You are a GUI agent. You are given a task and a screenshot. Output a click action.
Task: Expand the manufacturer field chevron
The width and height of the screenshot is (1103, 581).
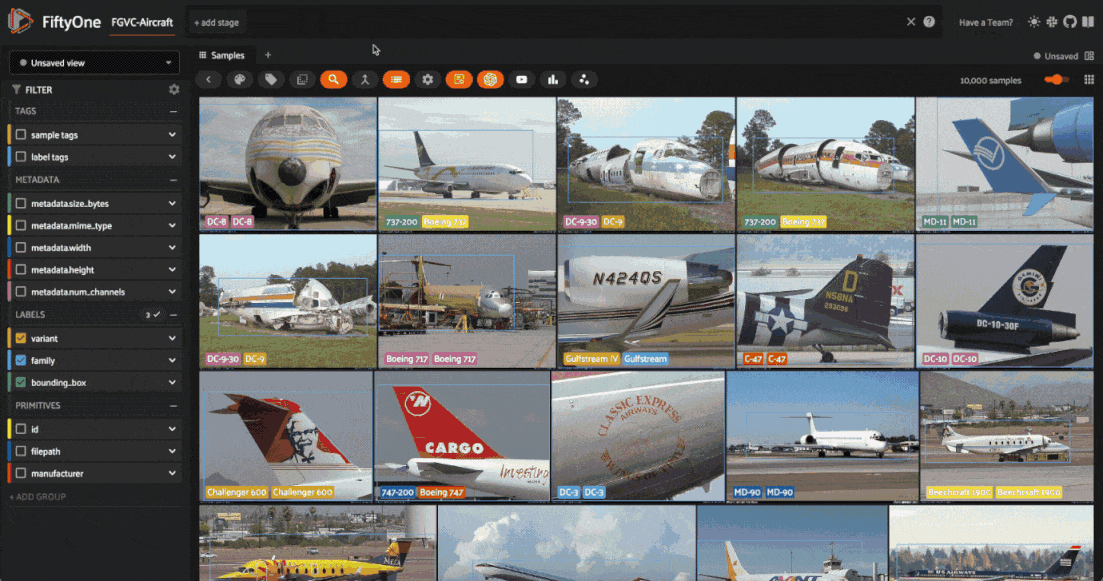point(172,473)
